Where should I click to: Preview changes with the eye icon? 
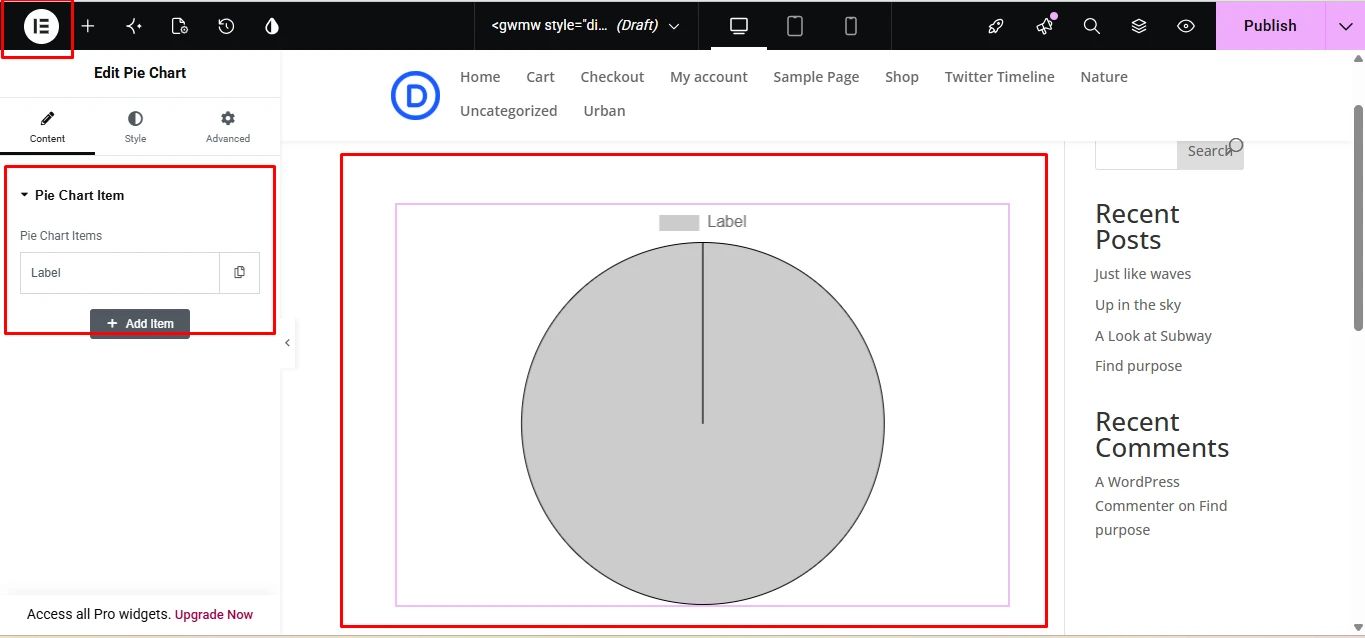point(1186,26)
